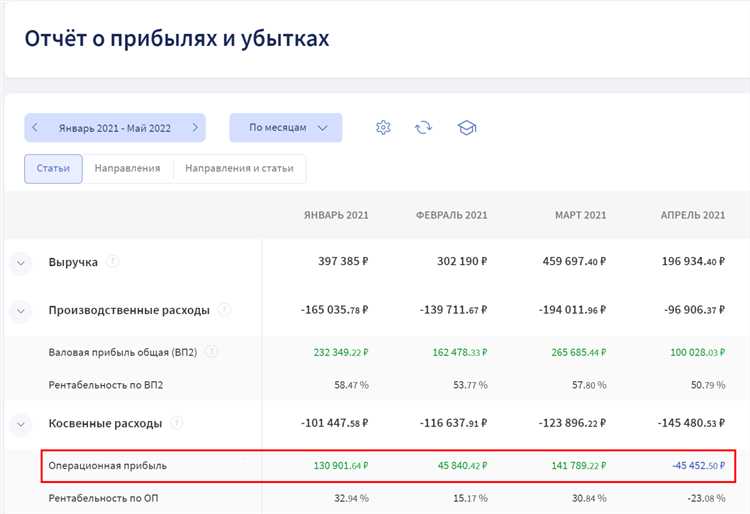Image resolution: width=750 pixels, height=514 pixels.
Task: Select the Статьи tab
Action: pos(53,168)
